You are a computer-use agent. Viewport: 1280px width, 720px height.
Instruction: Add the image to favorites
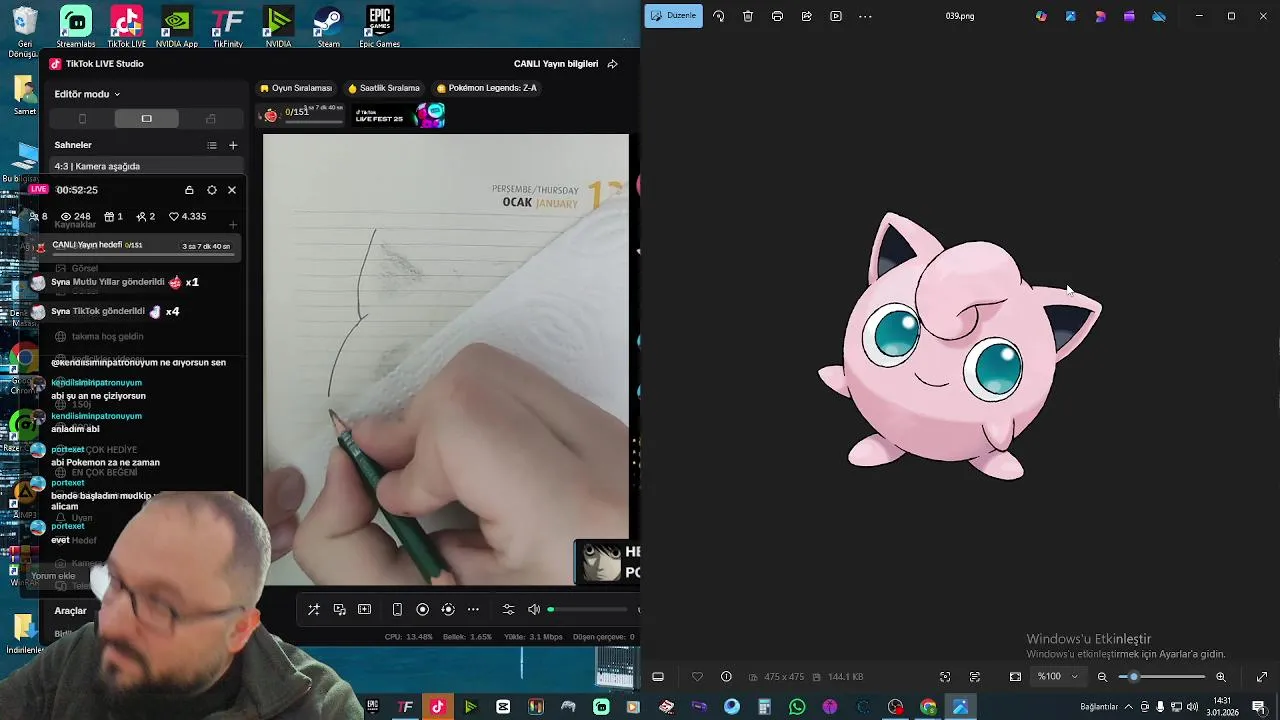tap(697, 677)
